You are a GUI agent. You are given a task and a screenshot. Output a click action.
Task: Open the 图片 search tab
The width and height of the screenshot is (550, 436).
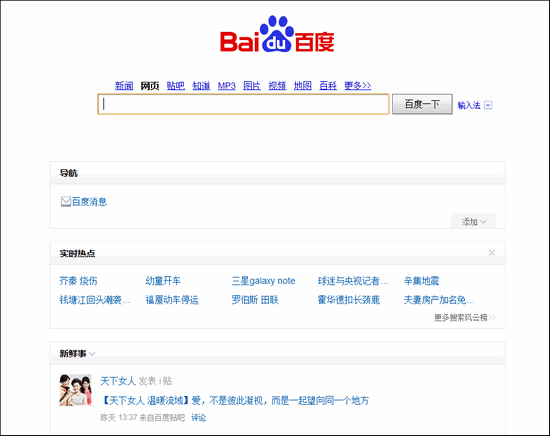point(252,86)
